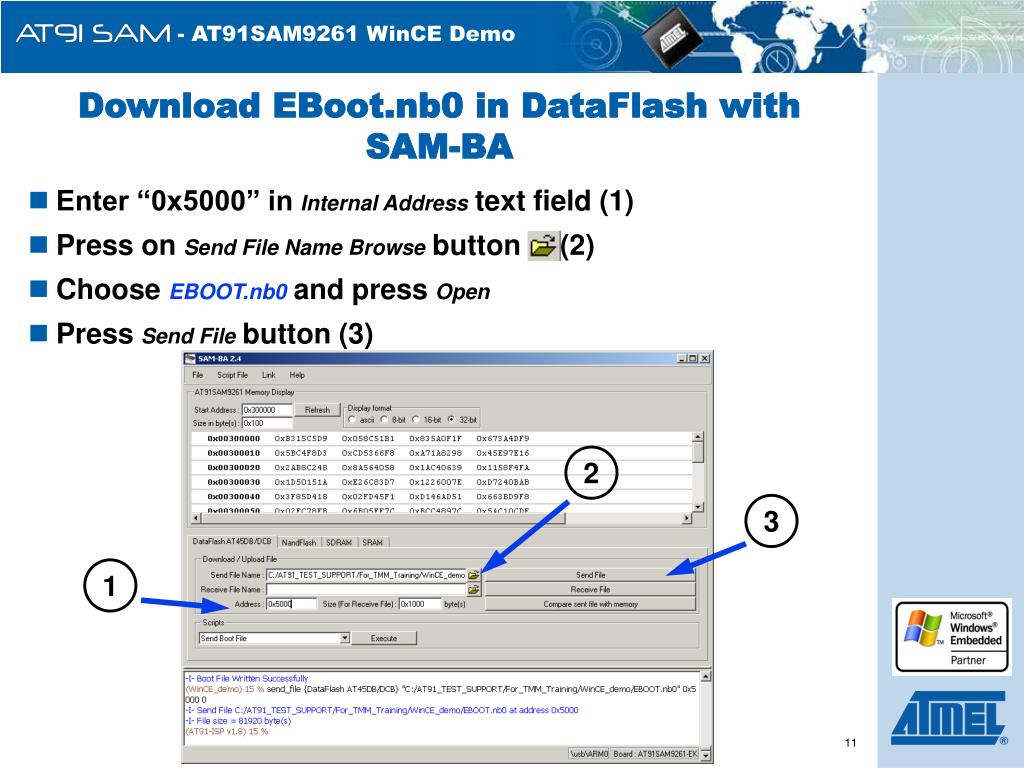Click the Microsoft Windows Embedded Partner badge
Screen dimensions: 1024x768
(952, 637)
